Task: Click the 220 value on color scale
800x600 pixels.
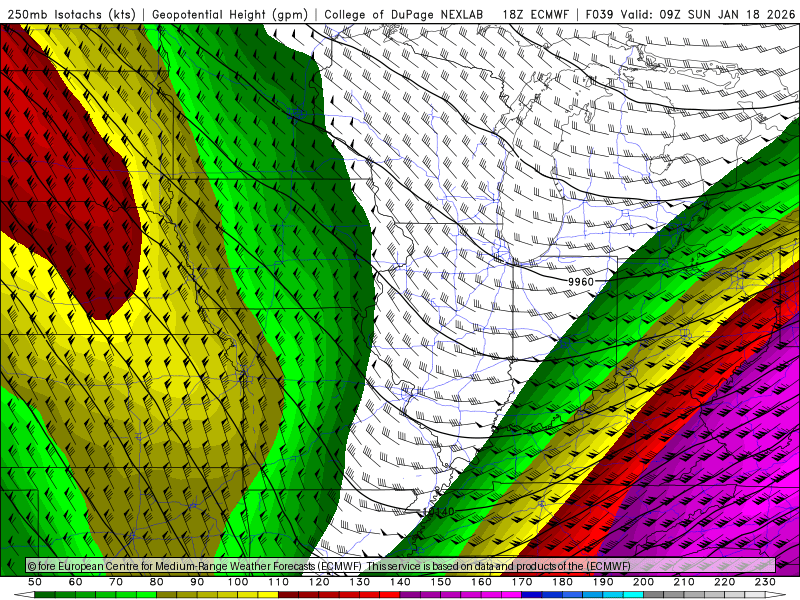Action: pyautogui.click(x=724, y=582)
